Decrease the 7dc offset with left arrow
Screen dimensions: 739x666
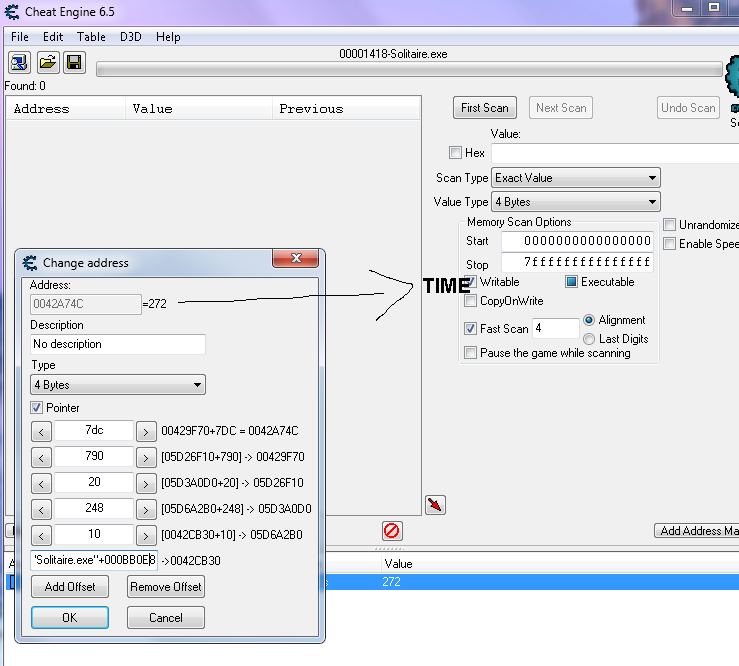click(42, 431)
